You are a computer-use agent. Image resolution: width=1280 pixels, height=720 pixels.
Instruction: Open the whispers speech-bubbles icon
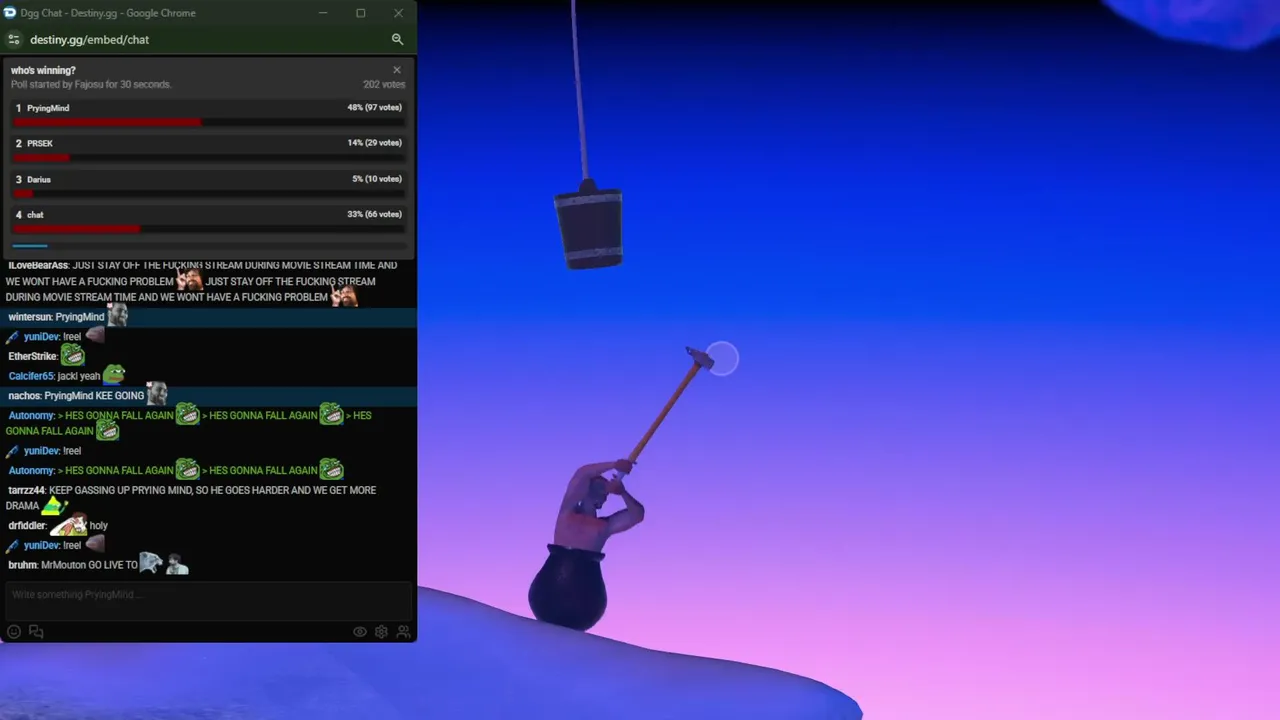(36, 631)
